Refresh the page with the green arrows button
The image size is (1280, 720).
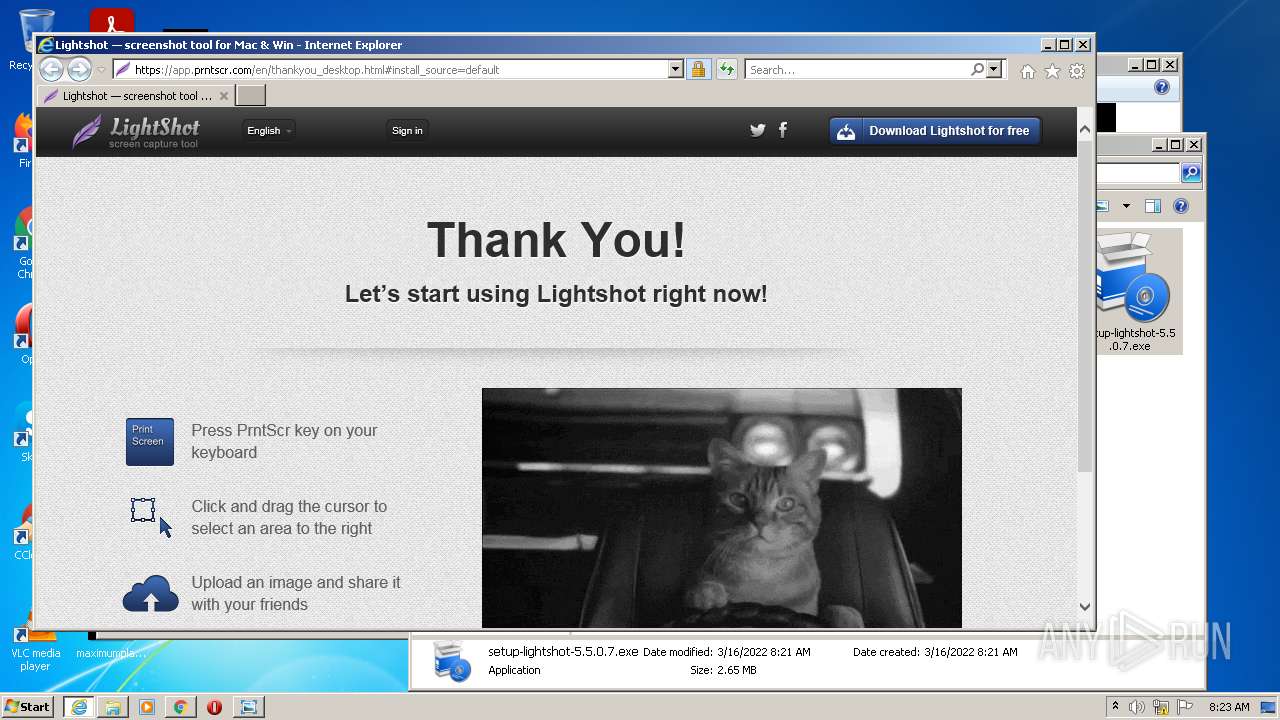click(x=727, y=69)
